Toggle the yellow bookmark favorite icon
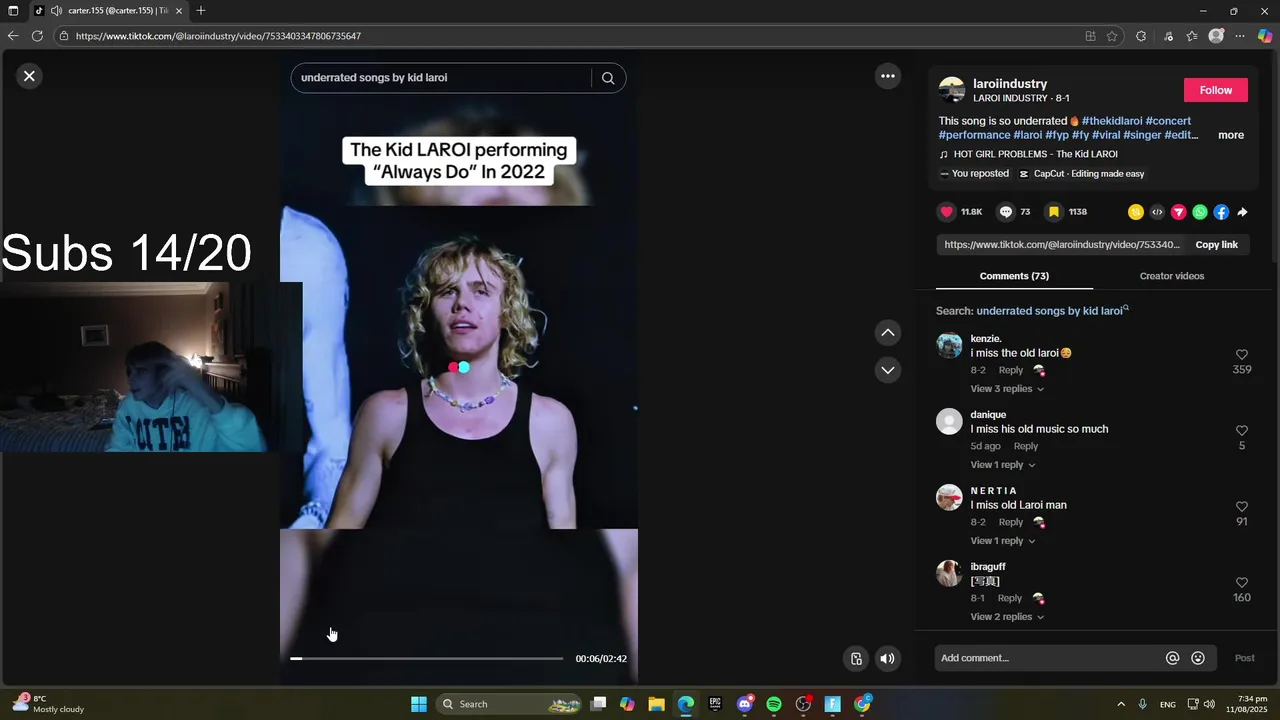Image resolution: width=1280 pixels, height=720 pixels. pyautogui.click(x=1053, y=212)
